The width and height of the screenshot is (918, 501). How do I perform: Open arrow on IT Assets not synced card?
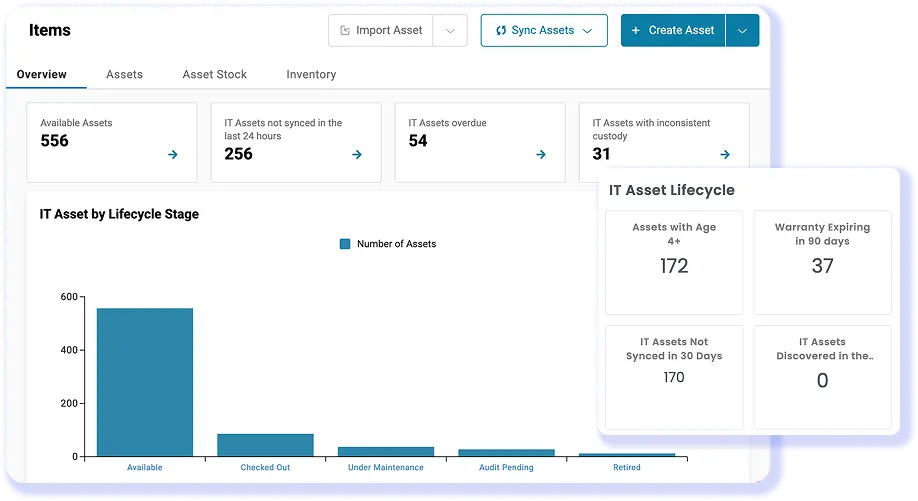[x=357, y=155]
